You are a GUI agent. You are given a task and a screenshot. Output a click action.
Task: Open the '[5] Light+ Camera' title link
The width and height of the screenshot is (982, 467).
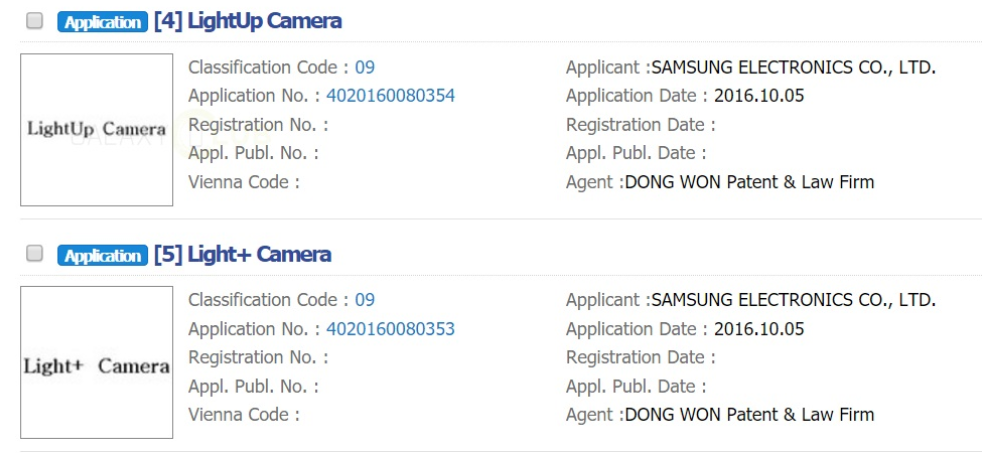[x=242, y=254]
